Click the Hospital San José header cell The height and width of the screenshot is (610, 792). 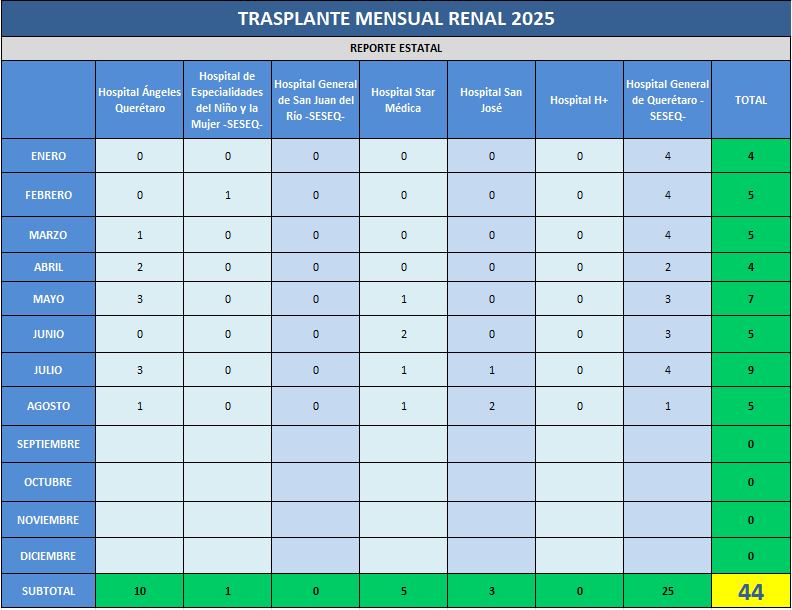click(491, 100)
